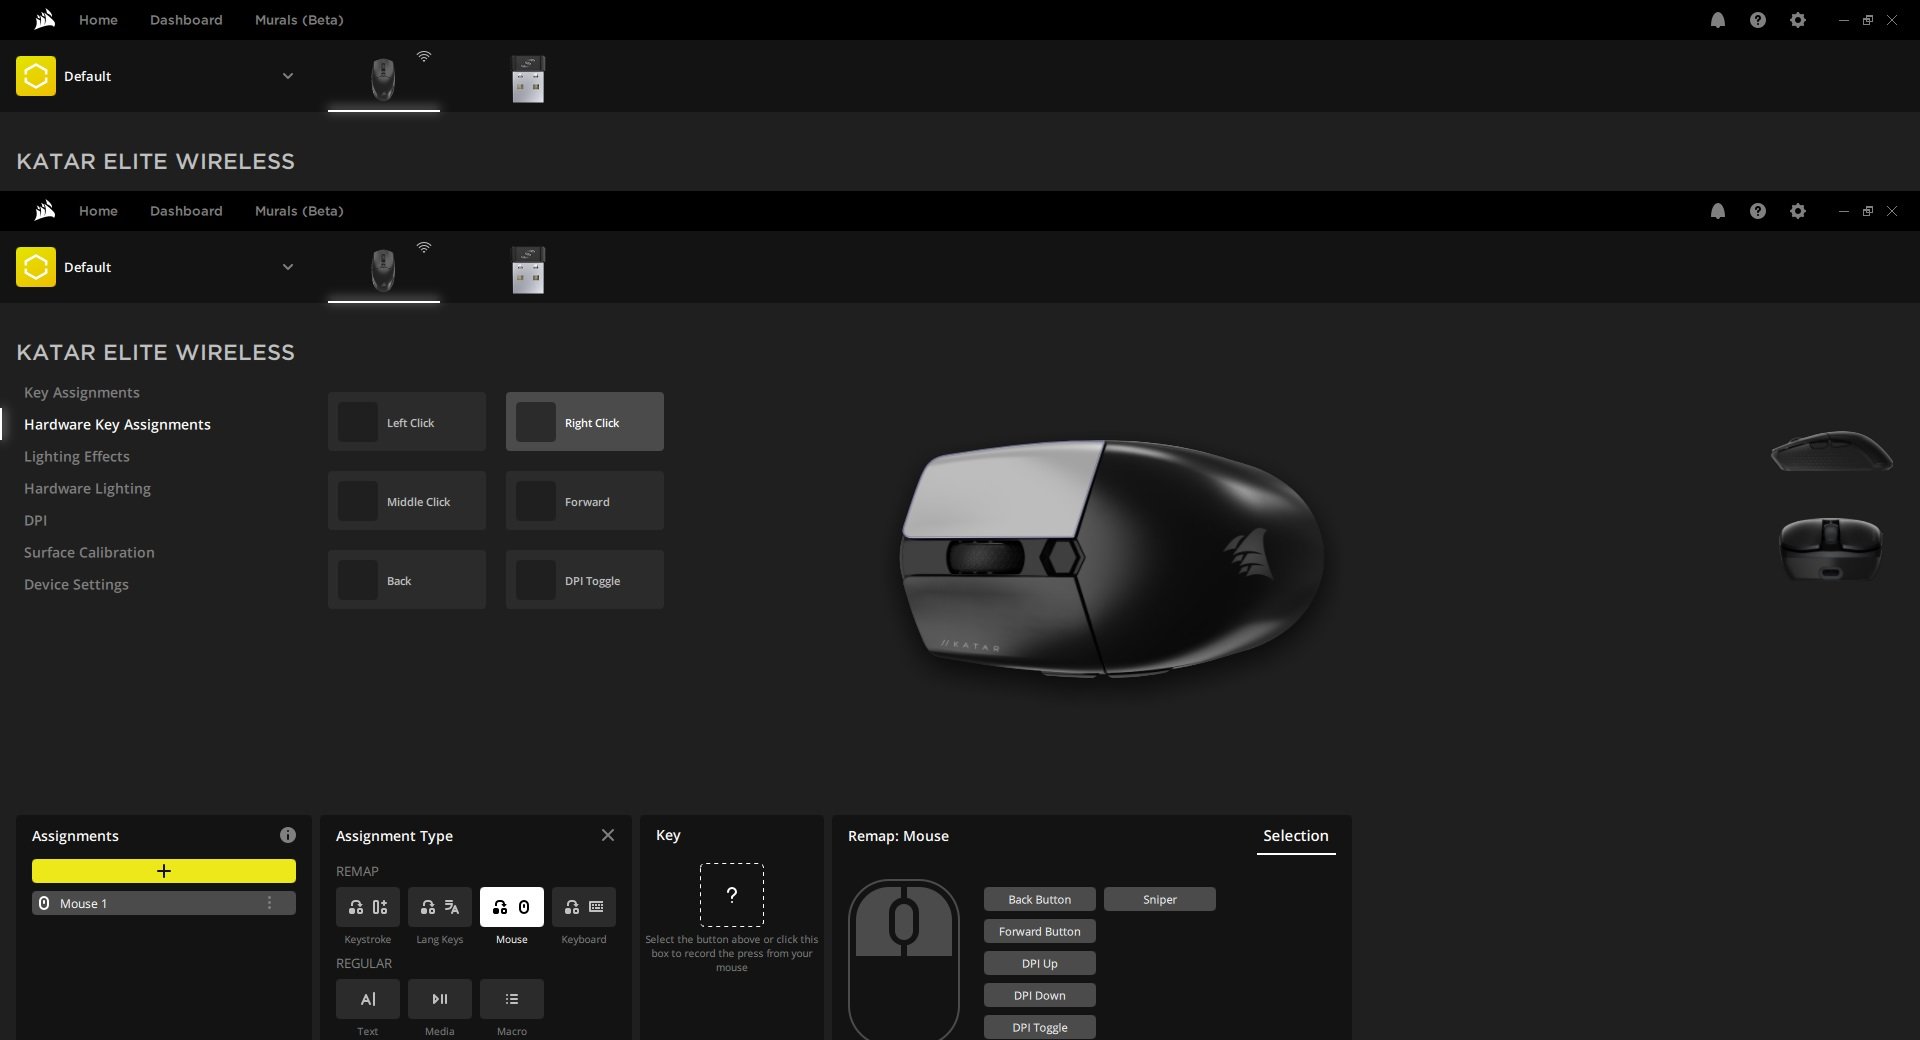Remap to DPI Up
This screenshot has width=1920, height=1040.
click(x=1040, y=963)
